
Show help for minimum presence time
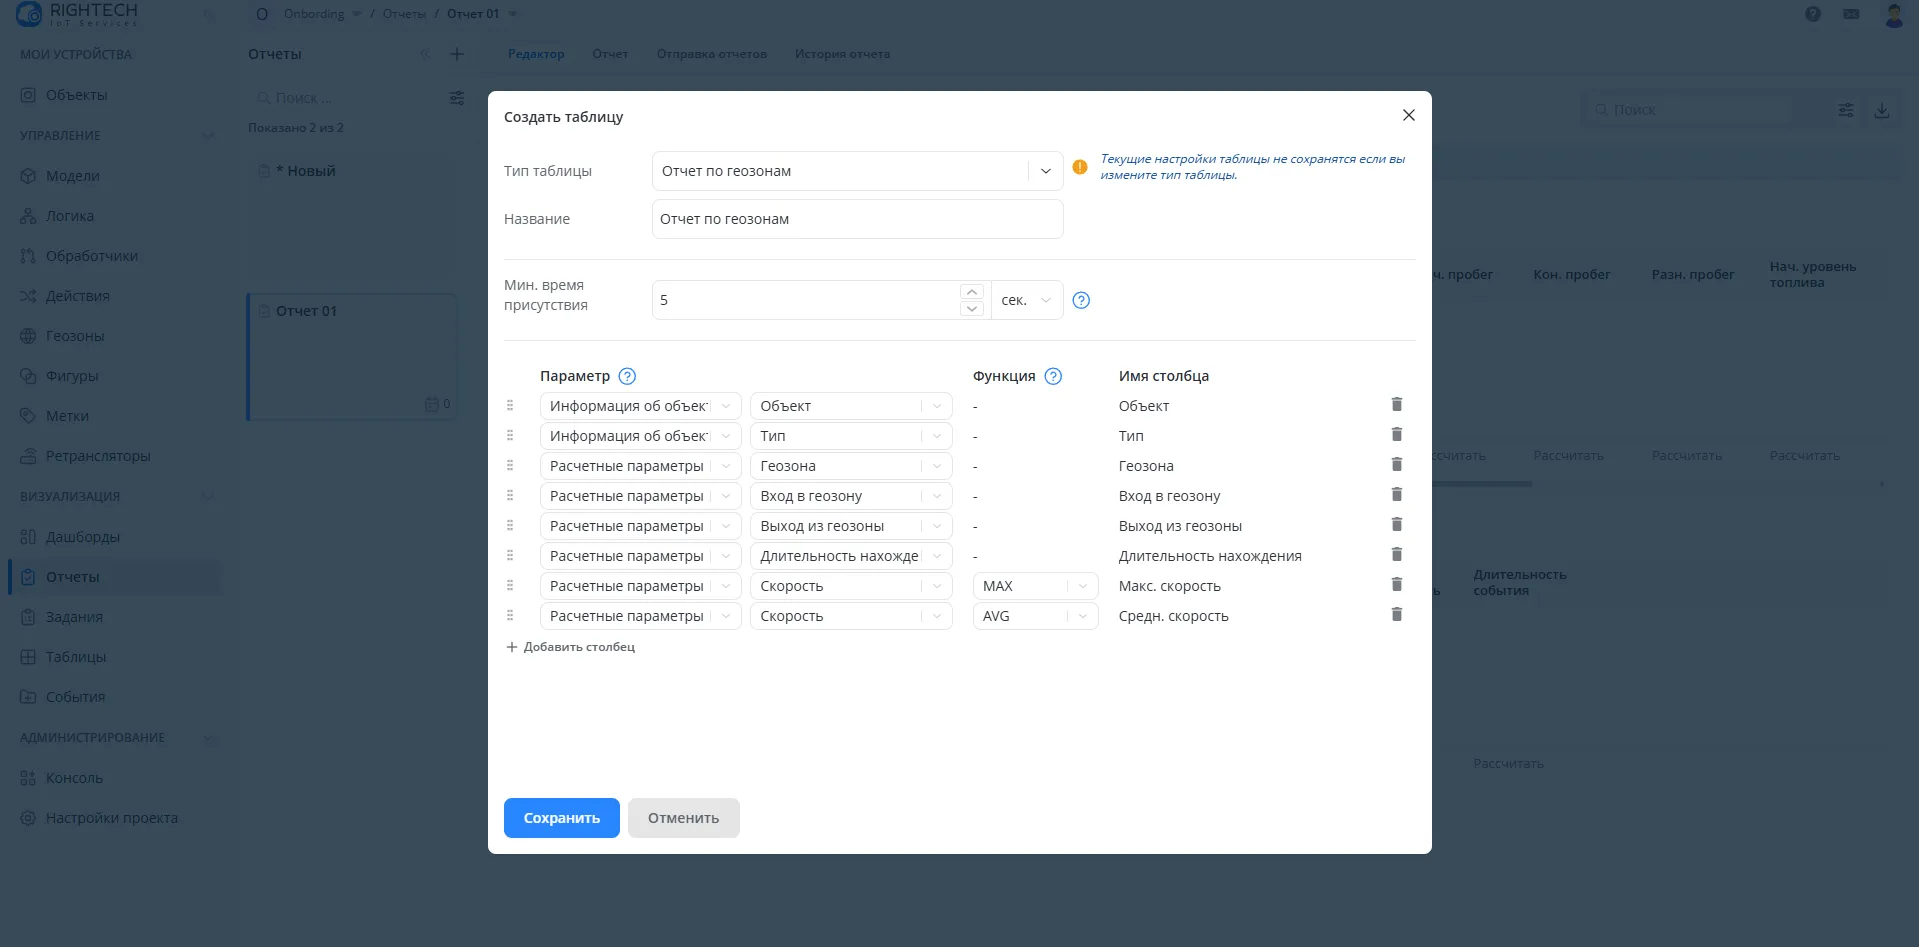(x=1081, y=300)
